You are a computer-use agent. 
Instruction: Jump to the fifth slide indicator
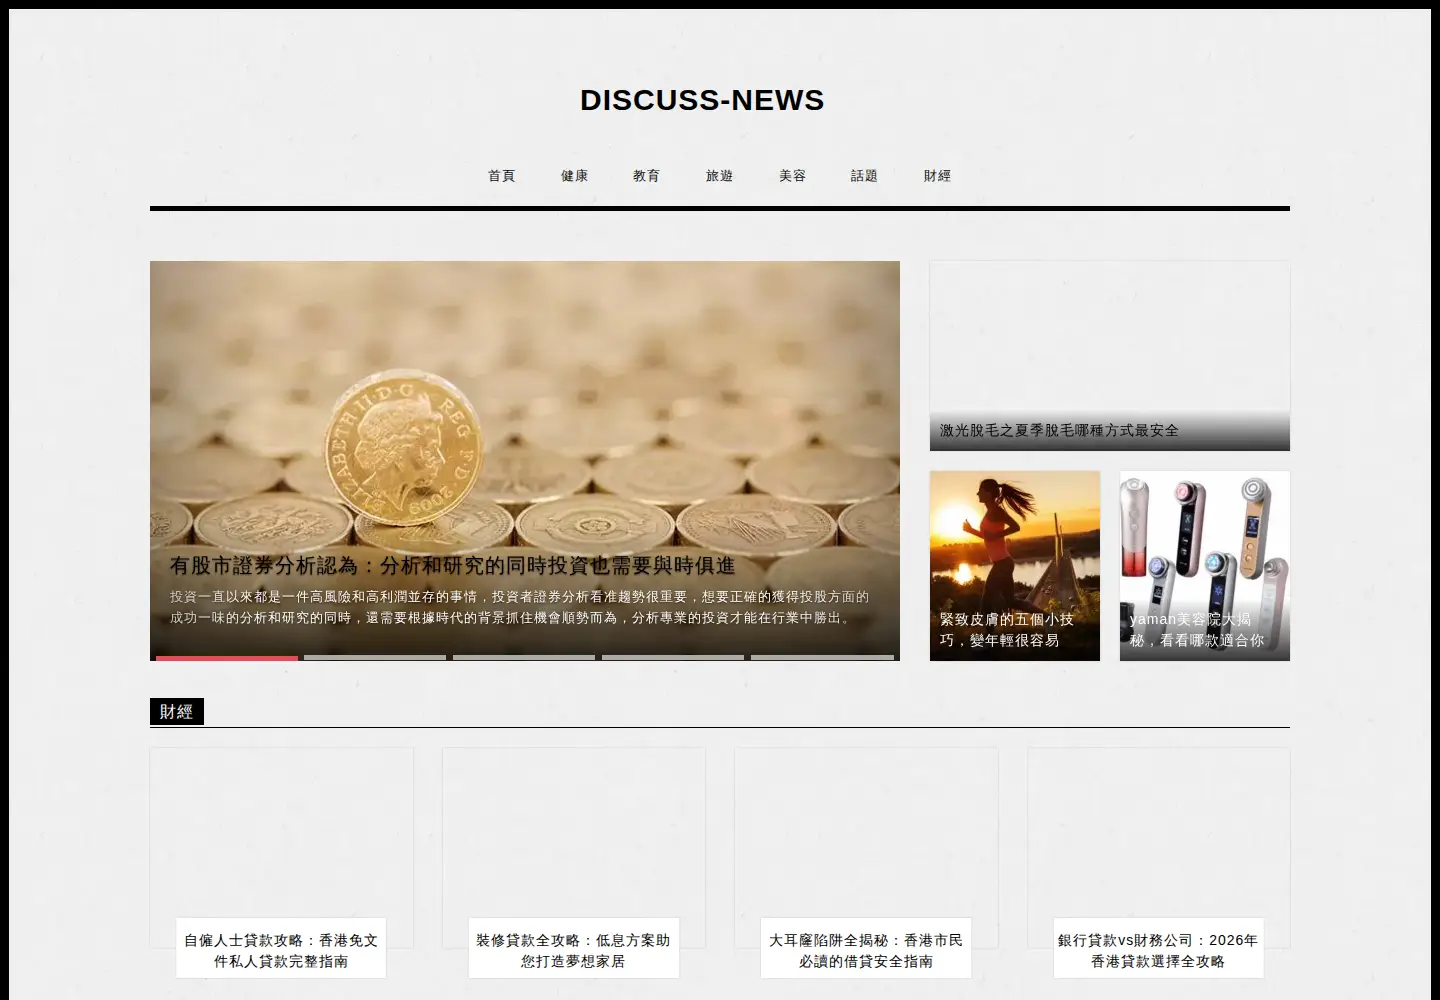click(x=822, y=658)
